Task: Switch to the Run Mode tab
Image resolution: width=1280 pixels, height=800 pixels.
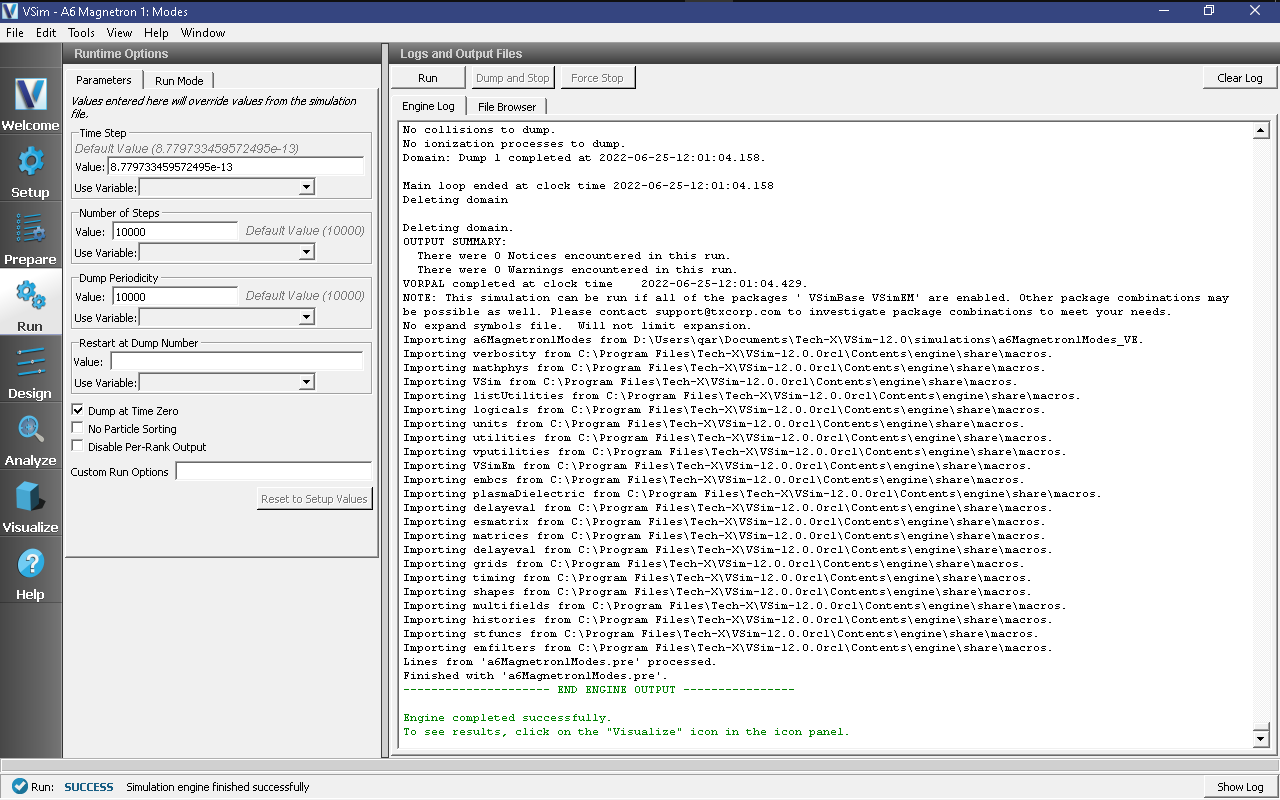Action: [x=179, y=81]
